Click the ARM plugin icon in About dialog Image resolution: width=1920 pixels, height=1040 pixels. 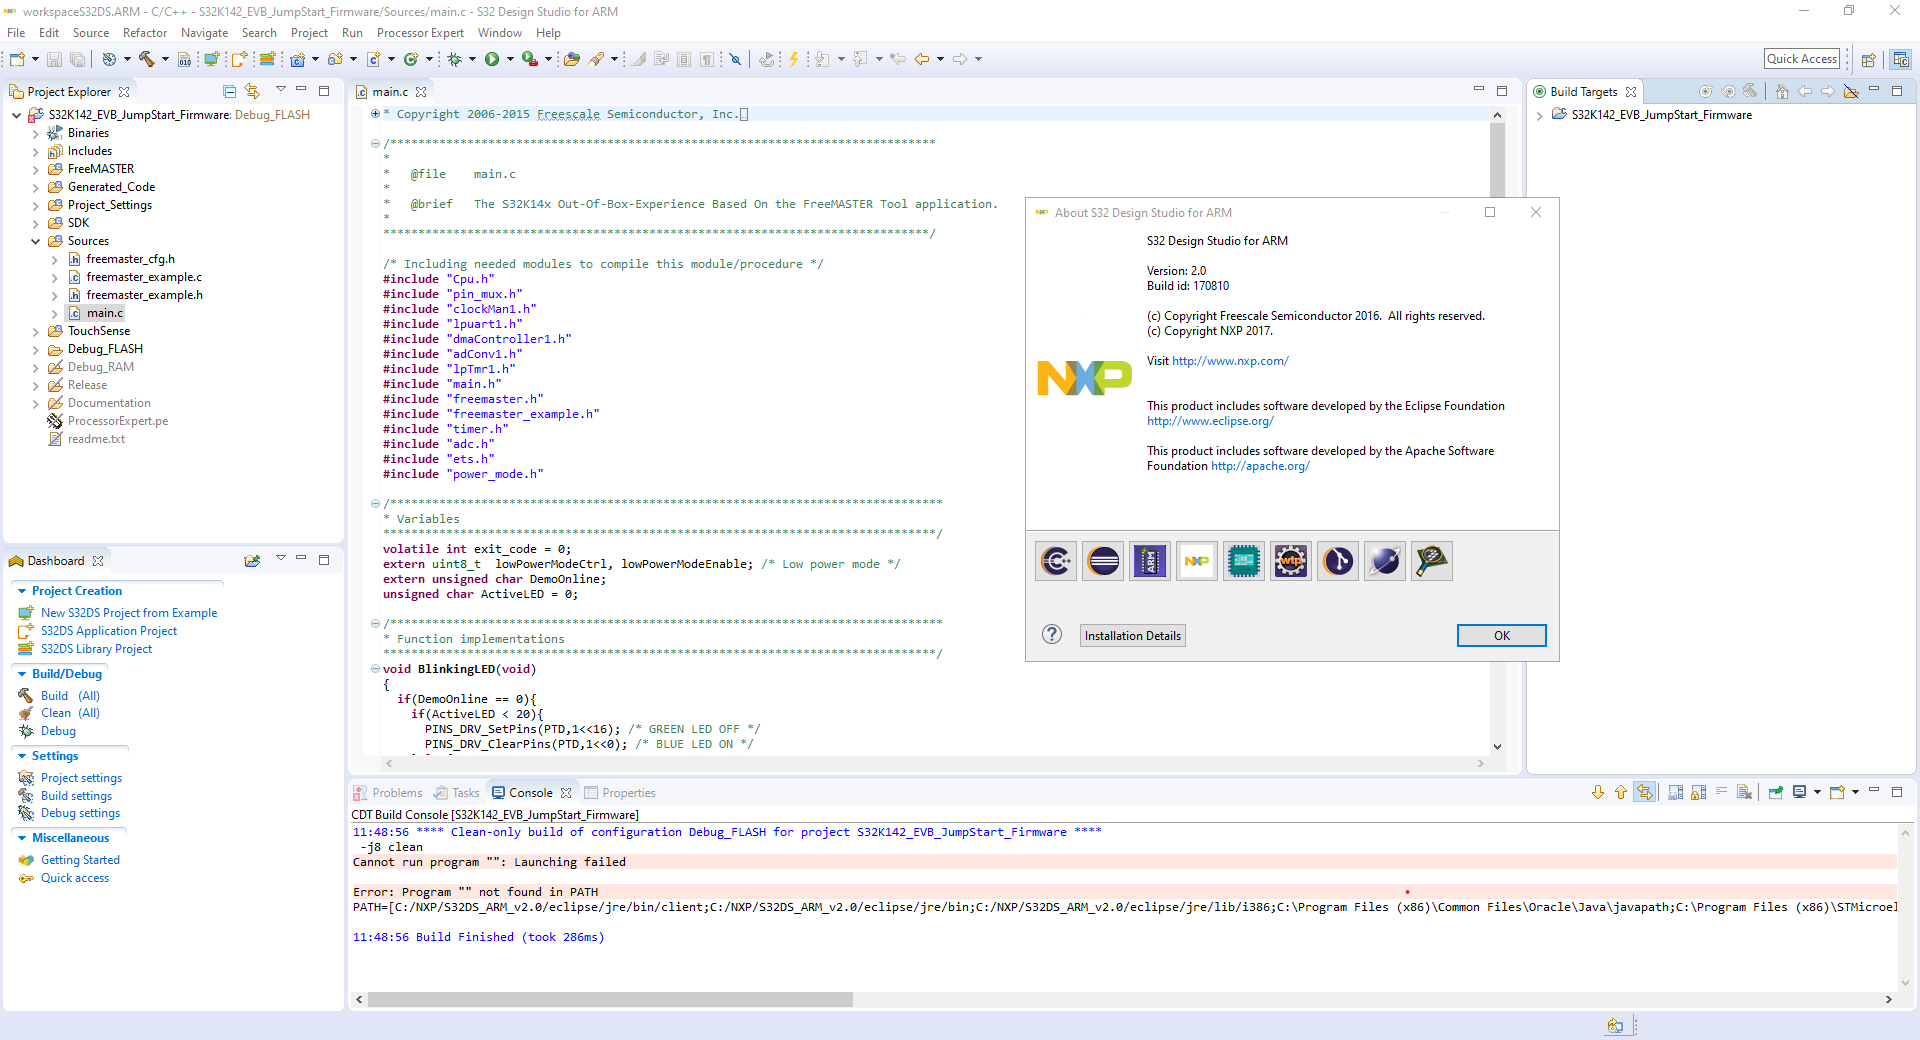1150,561
